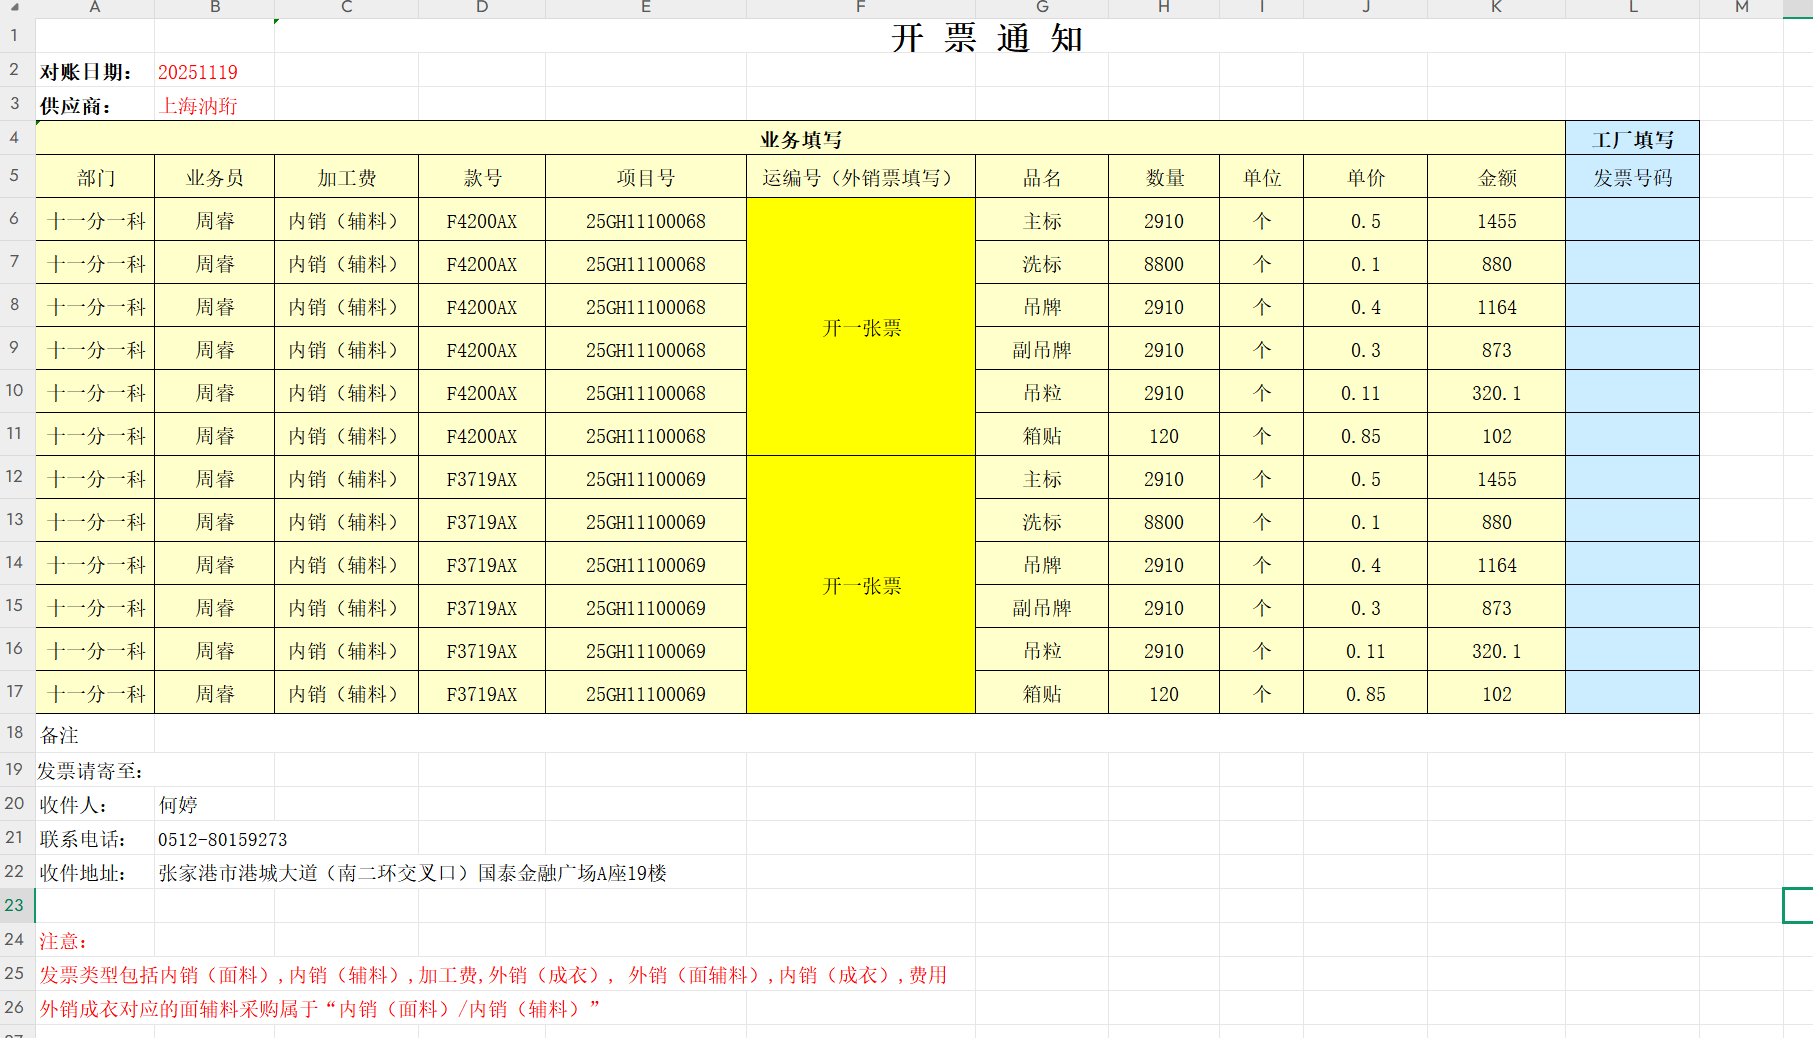Select the 金额 column header cell
The height and width of the screenshot is (1038, 1813).
[x=1496, y=178]
